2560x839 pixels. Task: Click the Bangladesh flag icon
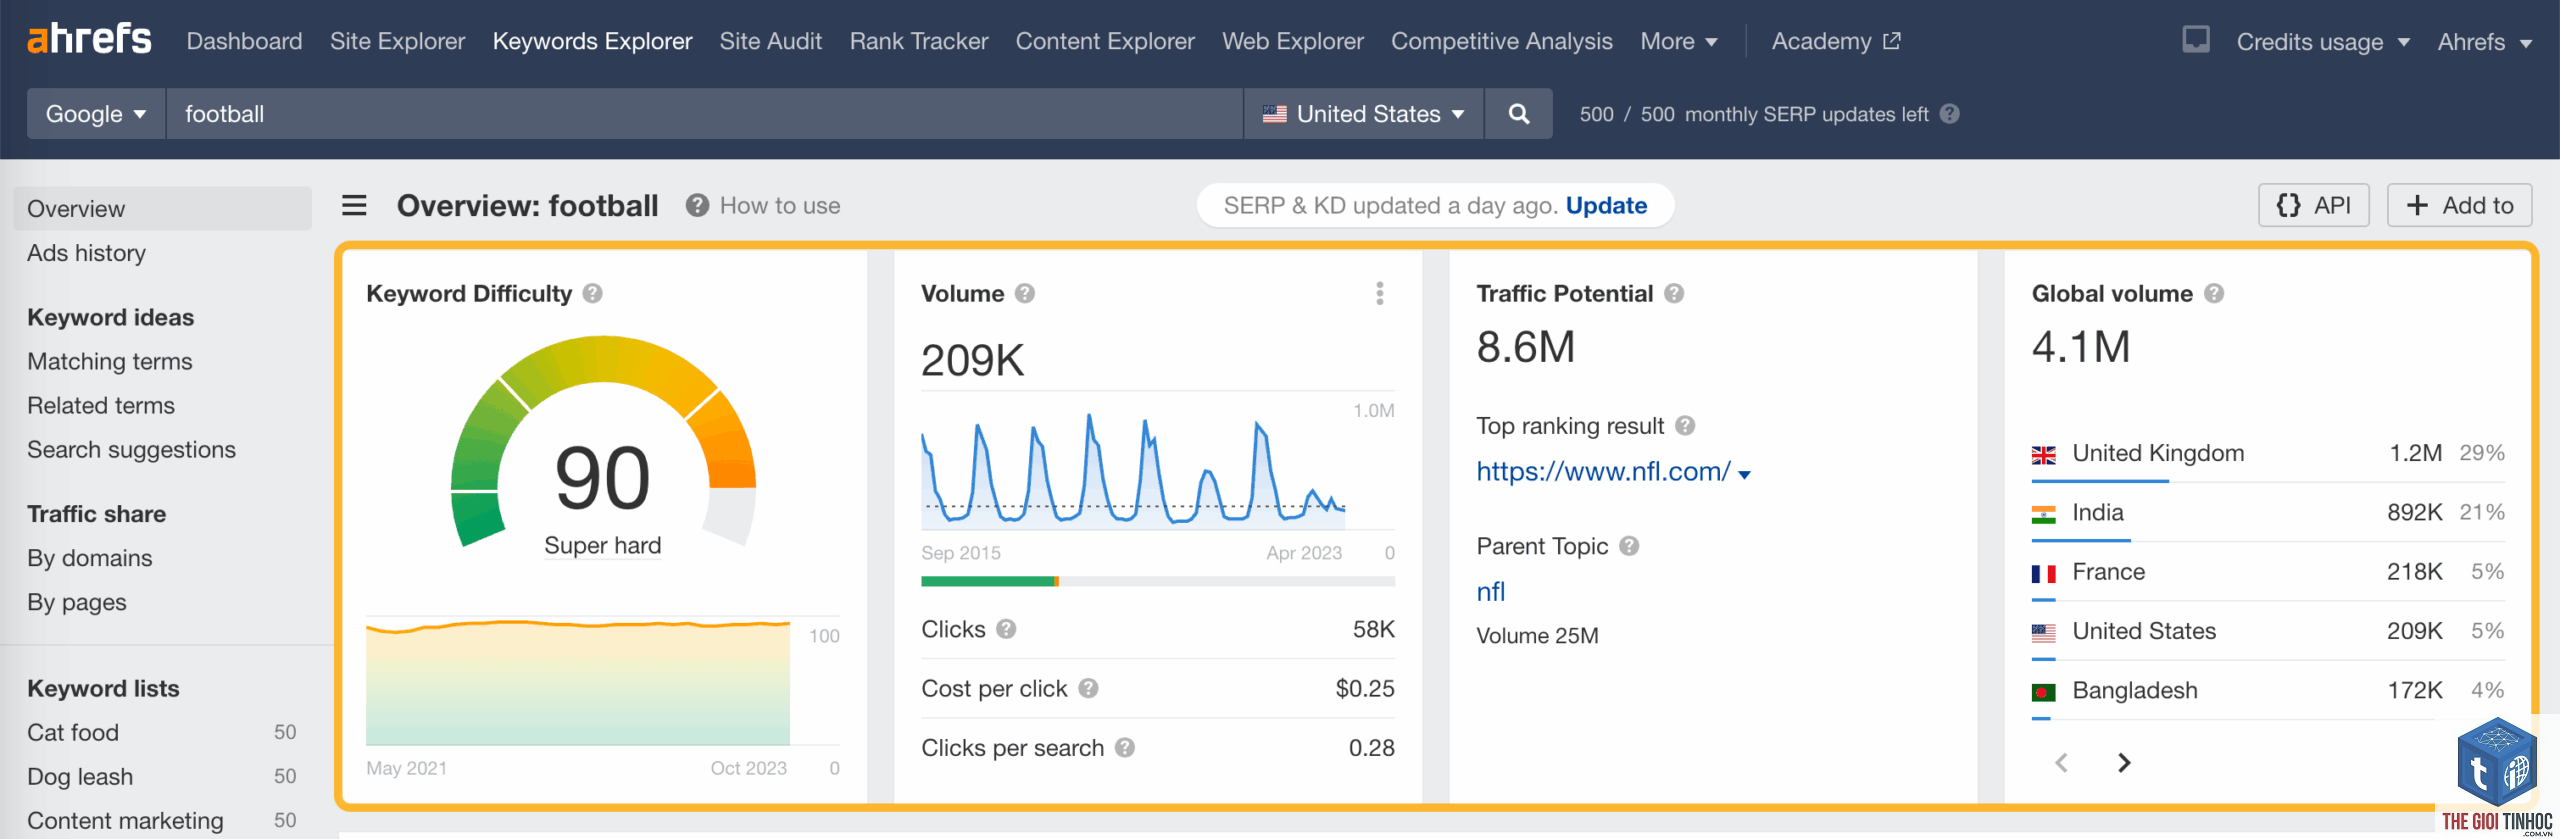[x=2044, y=692]
